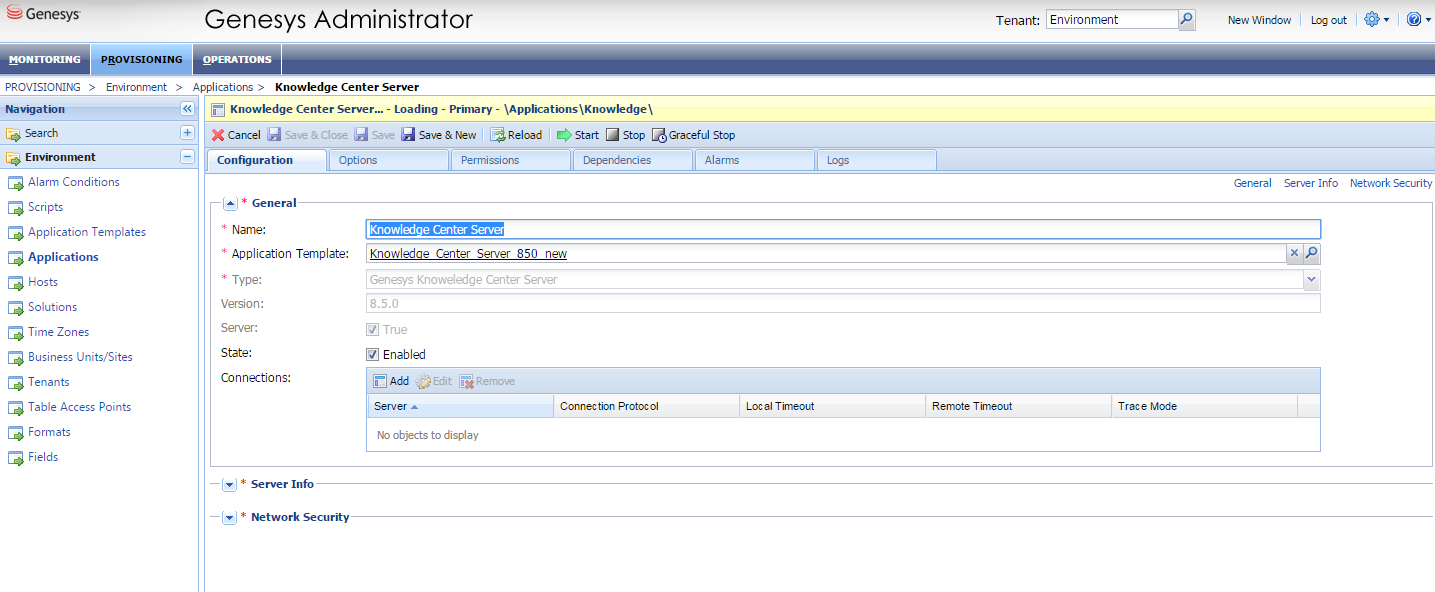Click the Local Timeout column header
This screenshot has height=592, width=1435.
(x=832, y=406)
